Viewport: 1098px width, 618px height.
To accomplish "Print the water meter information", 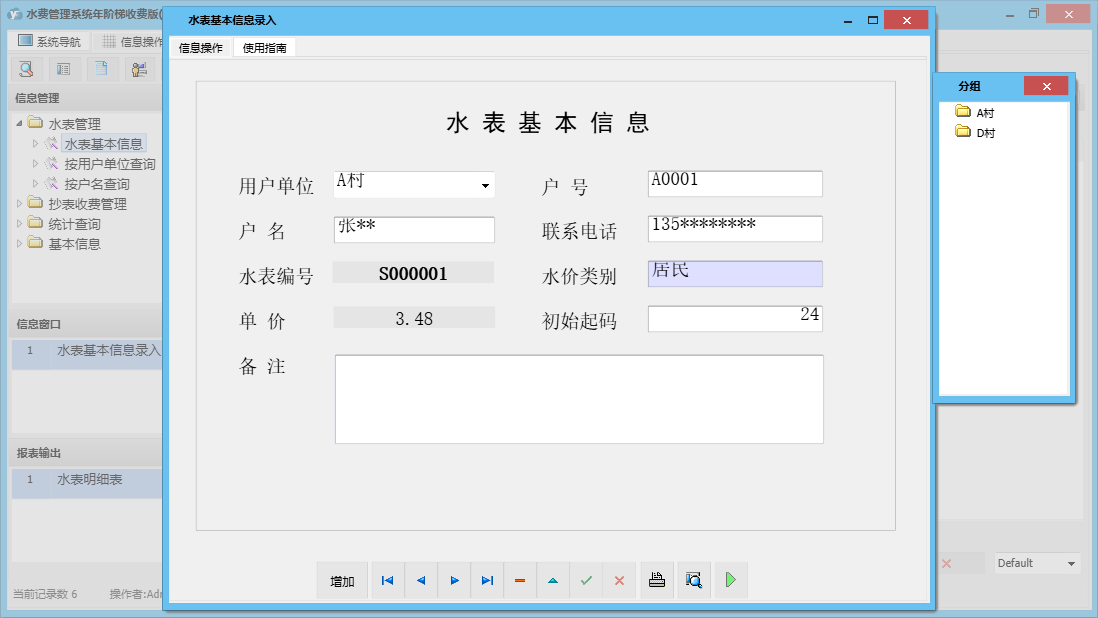I will click(x=656, y=580).
